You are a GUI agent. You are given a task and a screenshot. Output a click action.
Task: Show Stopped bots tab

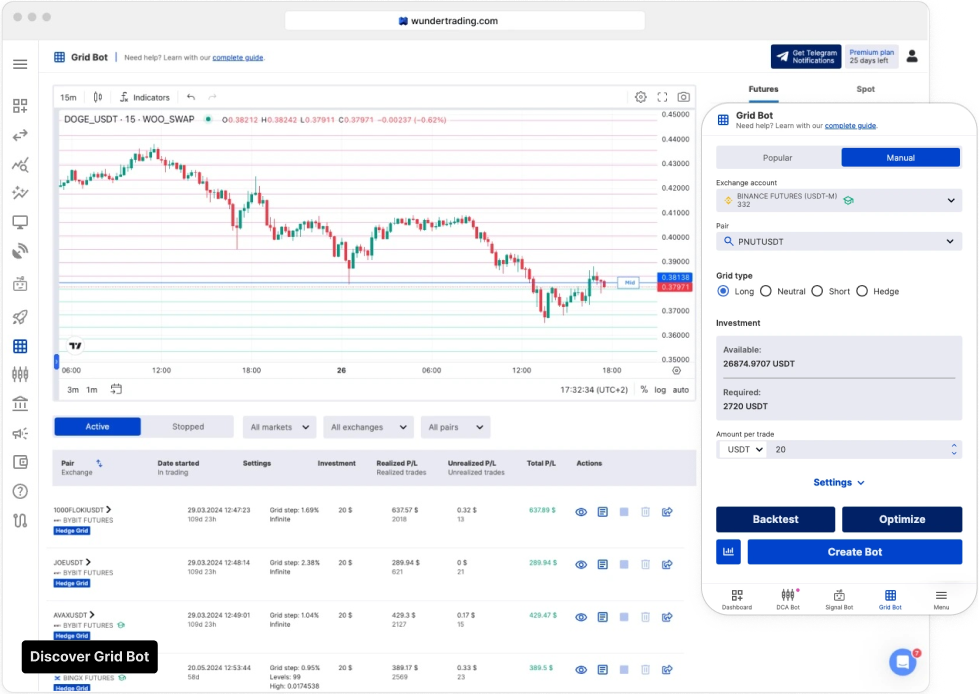(188, 427)
